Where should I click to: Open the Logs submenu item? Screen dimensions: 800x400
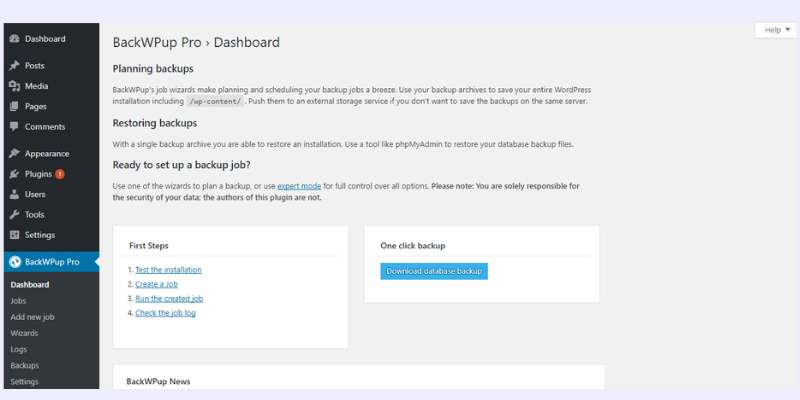[x=19, y=349]
